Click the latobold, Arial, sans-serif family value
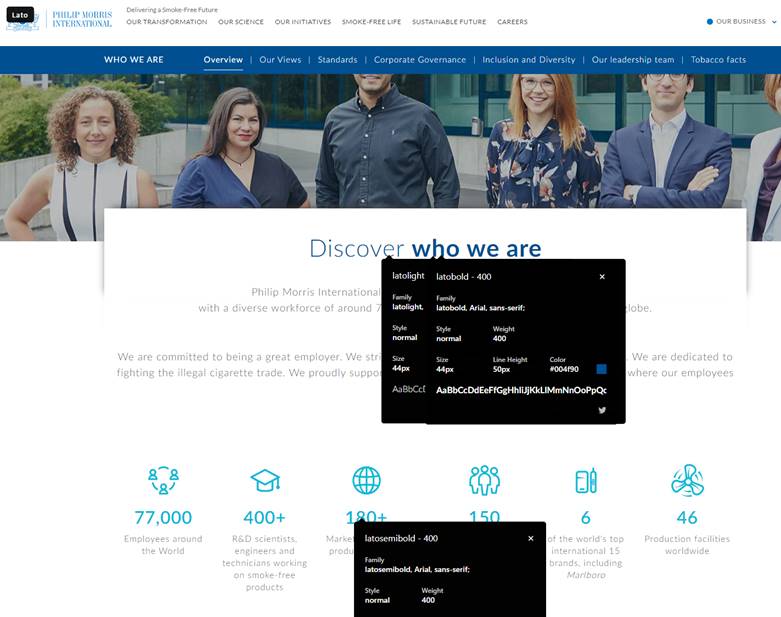Viewport: 781px width, 617px height. tap(480, 308)
